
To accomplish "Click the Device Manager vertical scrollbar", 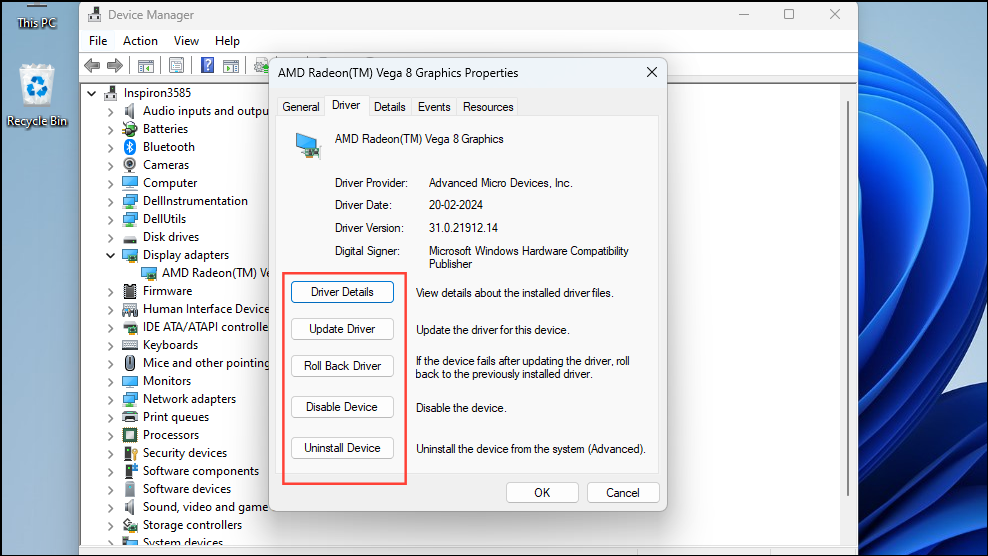I will tap(848, 296).
